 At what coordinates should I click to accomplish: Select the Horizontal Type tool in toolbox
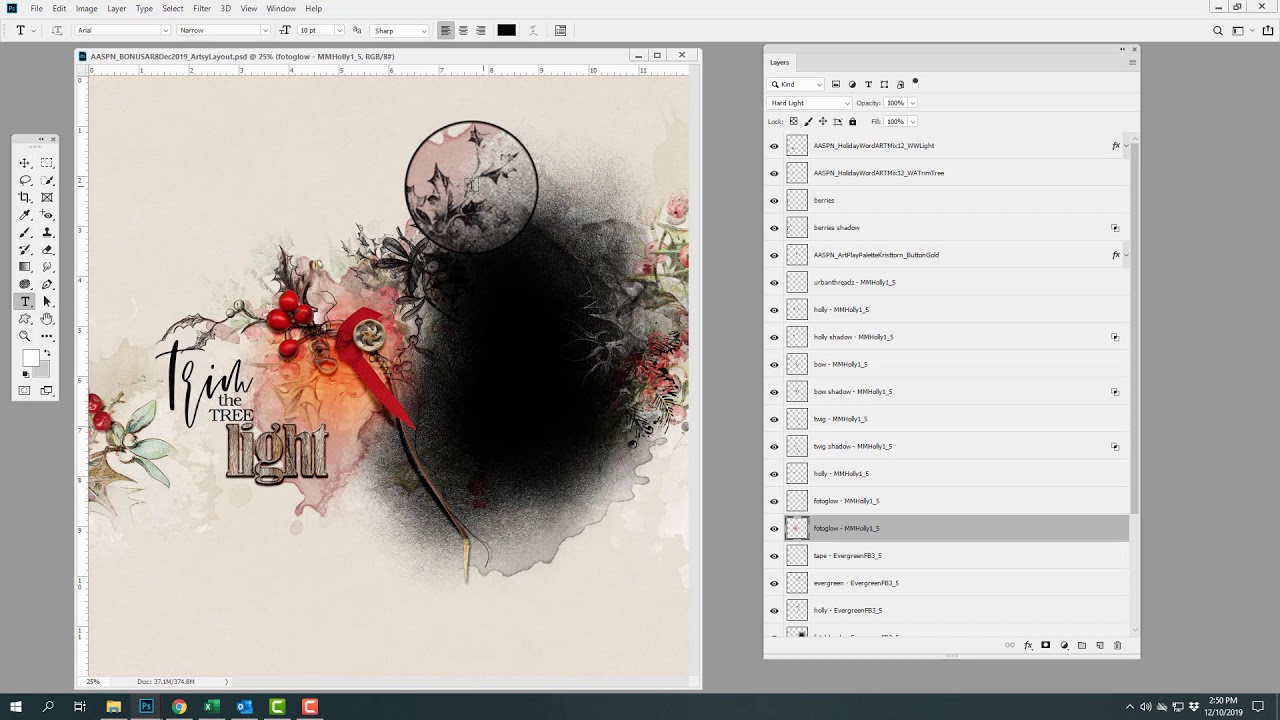[25, 301]
